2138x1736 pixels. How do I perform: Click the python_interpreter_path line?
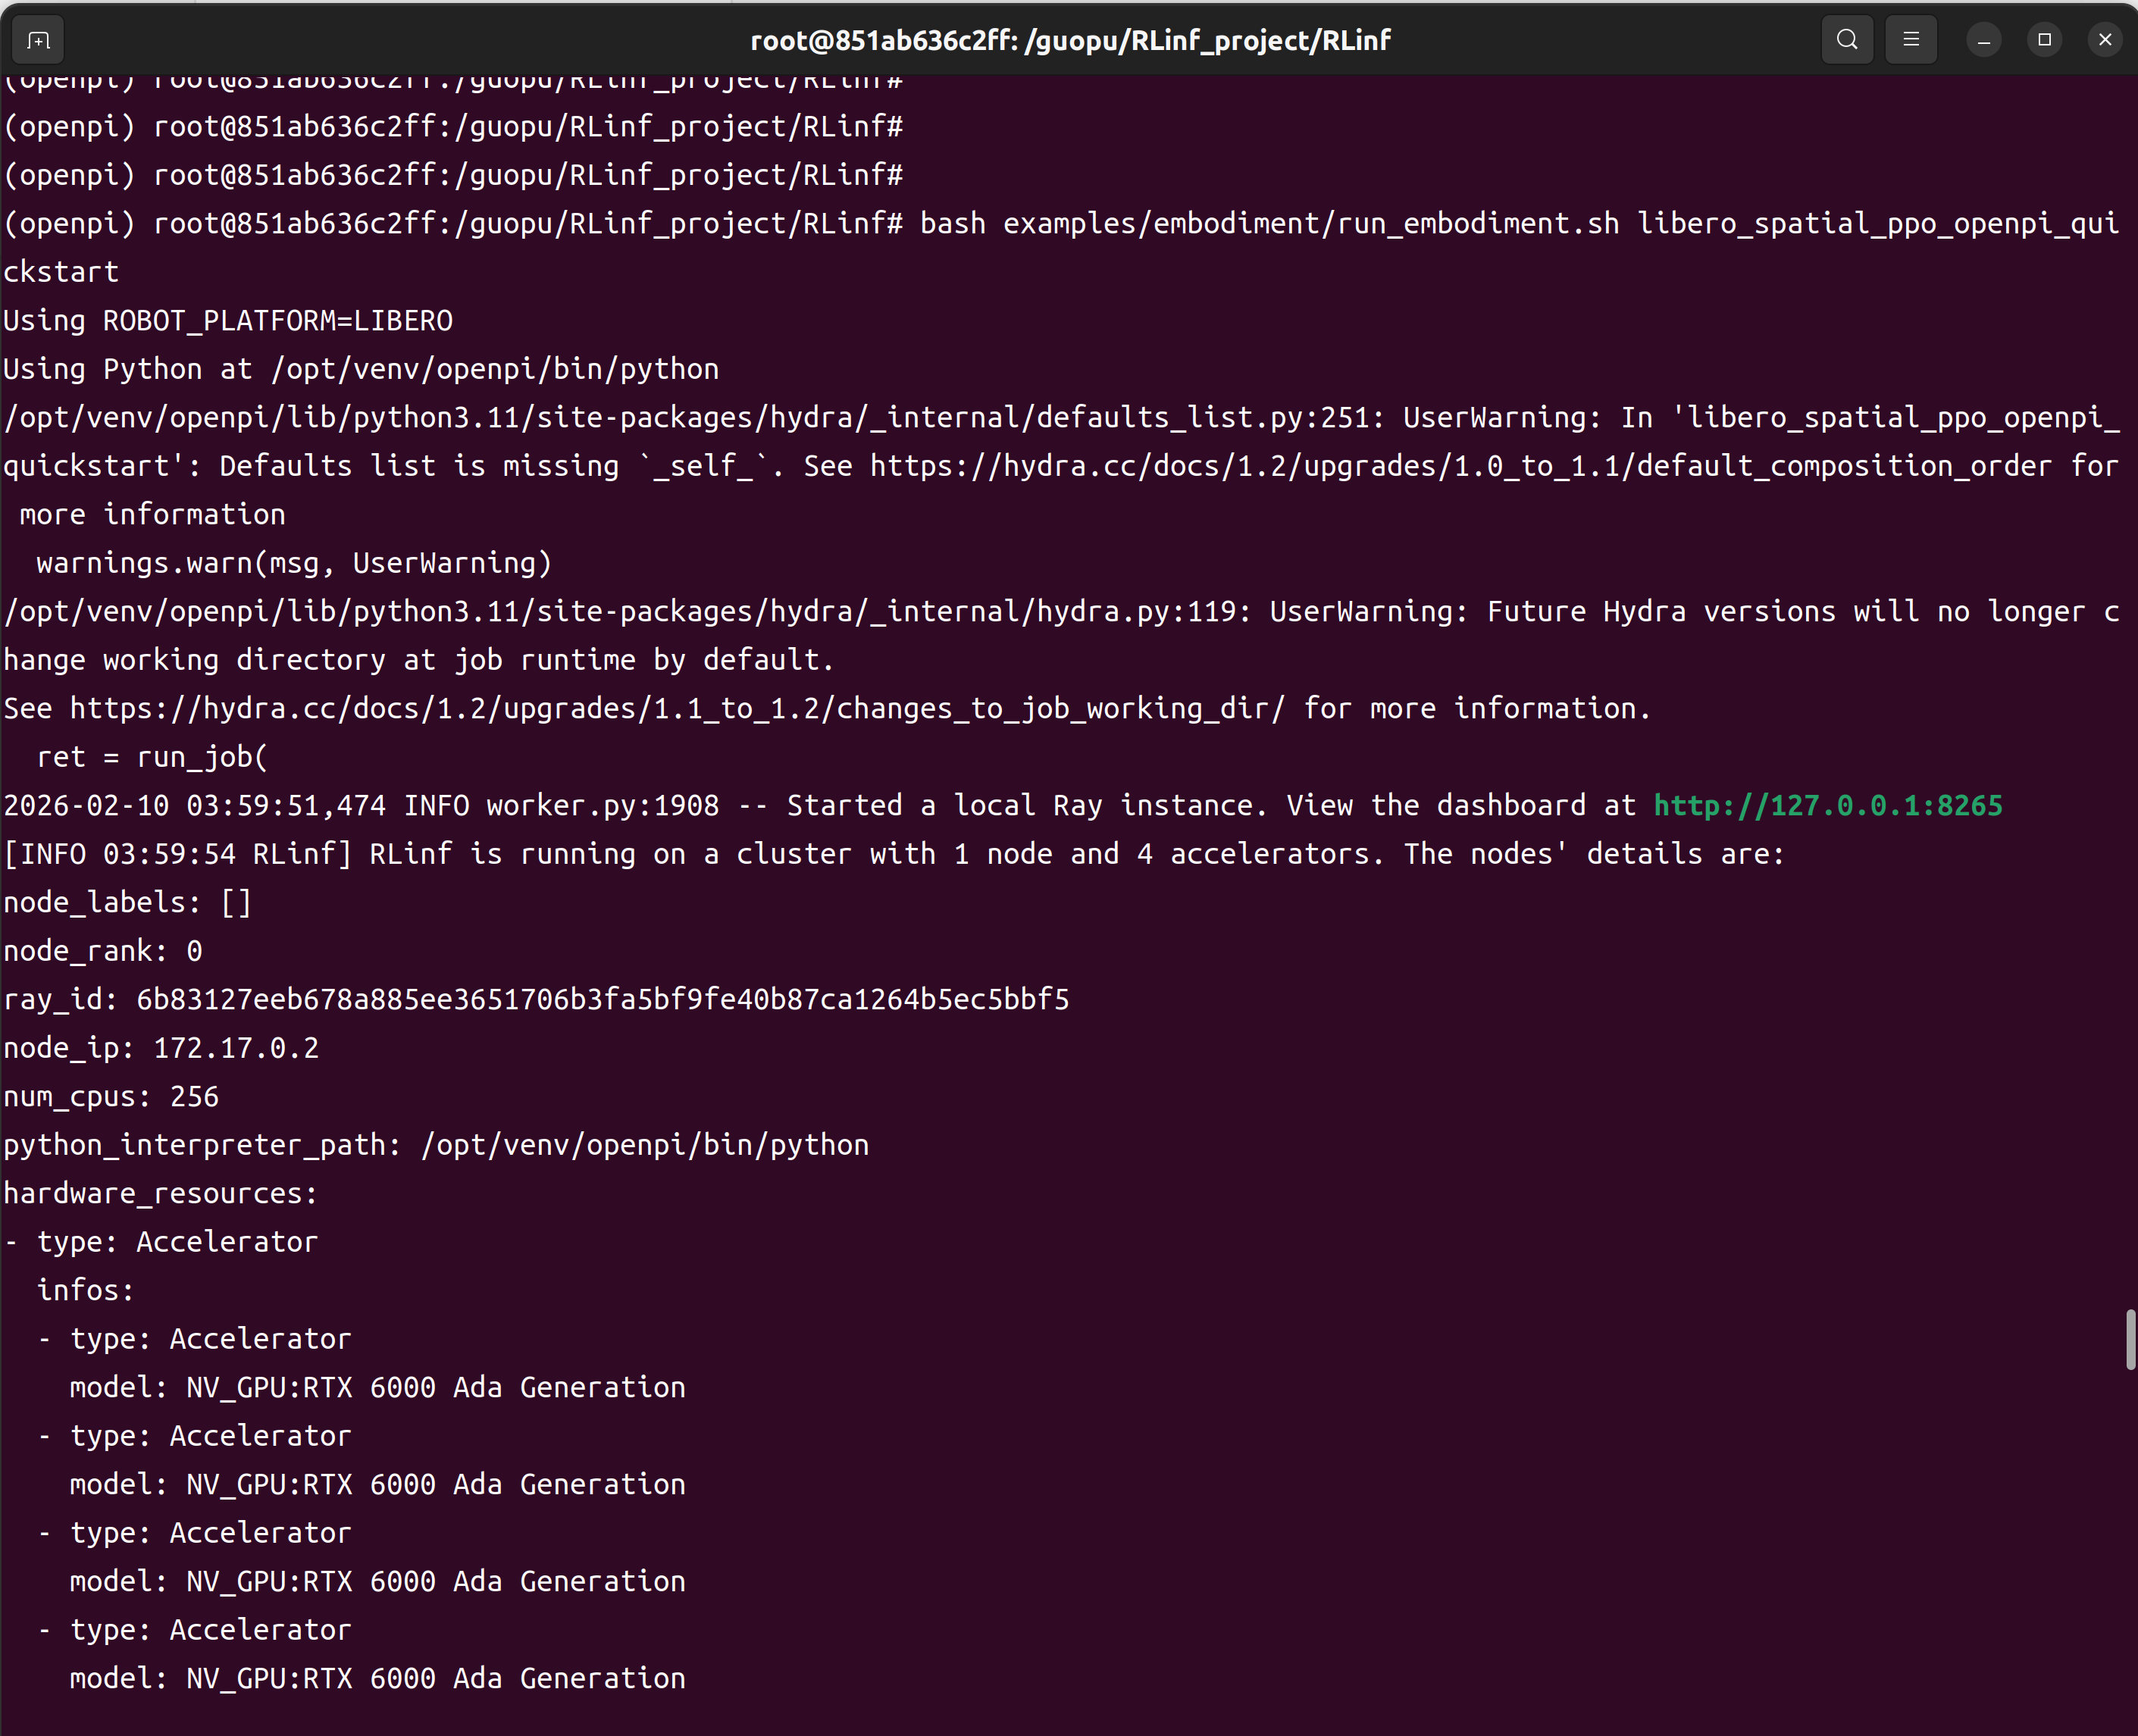[436, 1145]
